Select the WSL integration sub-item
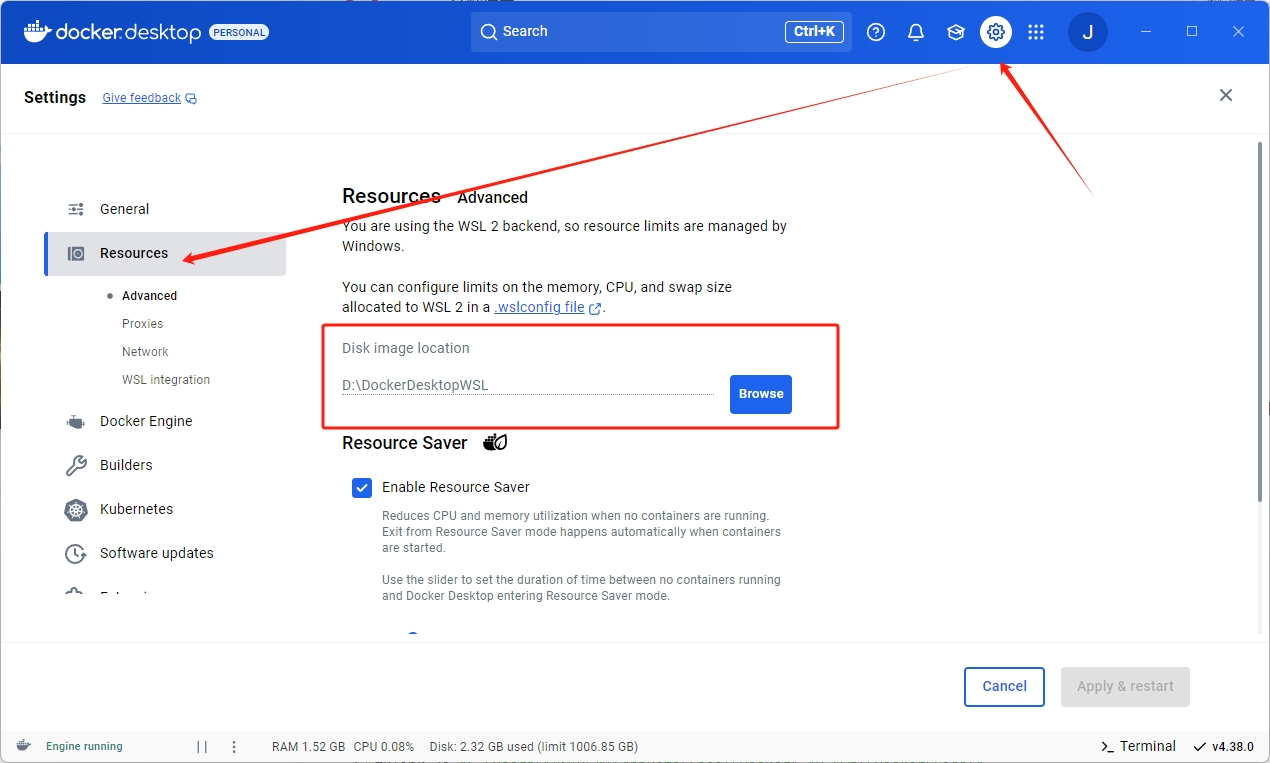Viewport: 1270px width, 763px height. point(166,380)
